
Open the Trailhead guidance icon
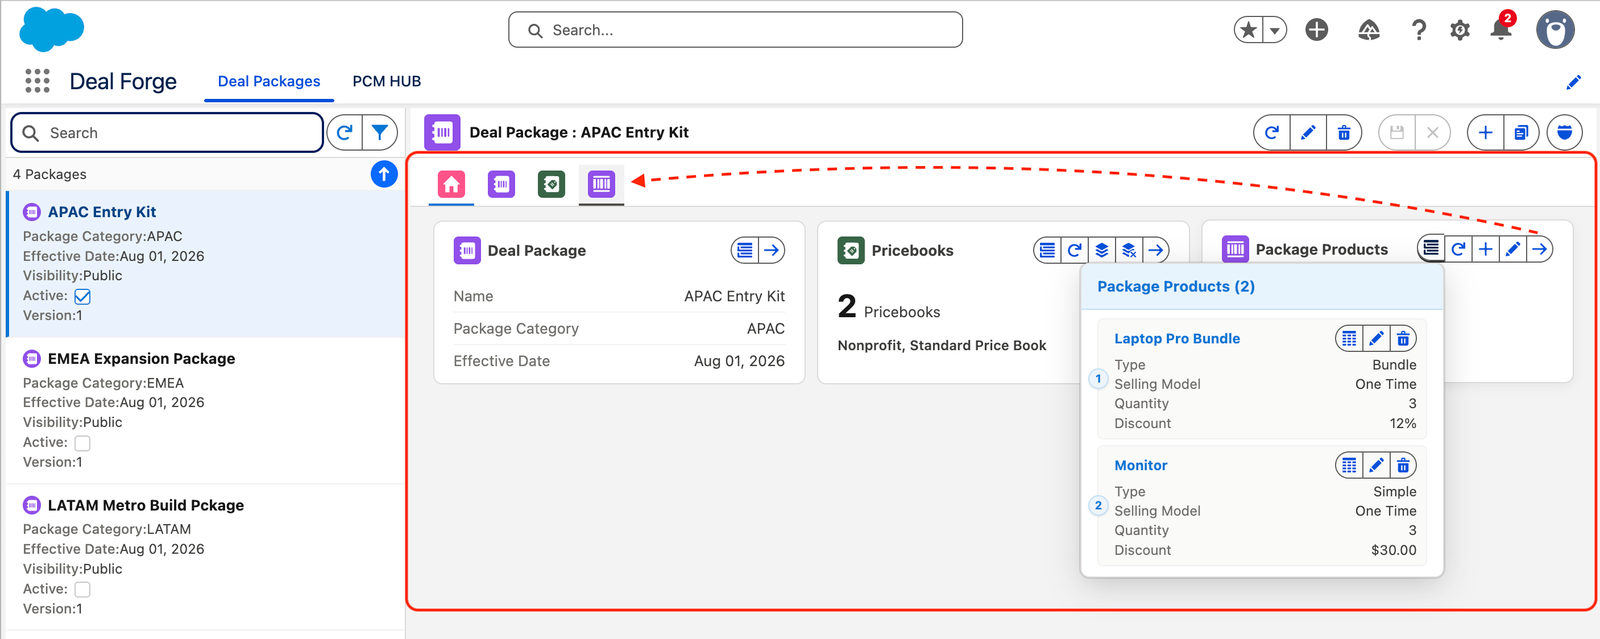pyautogui.click(x=1369, y=30)
